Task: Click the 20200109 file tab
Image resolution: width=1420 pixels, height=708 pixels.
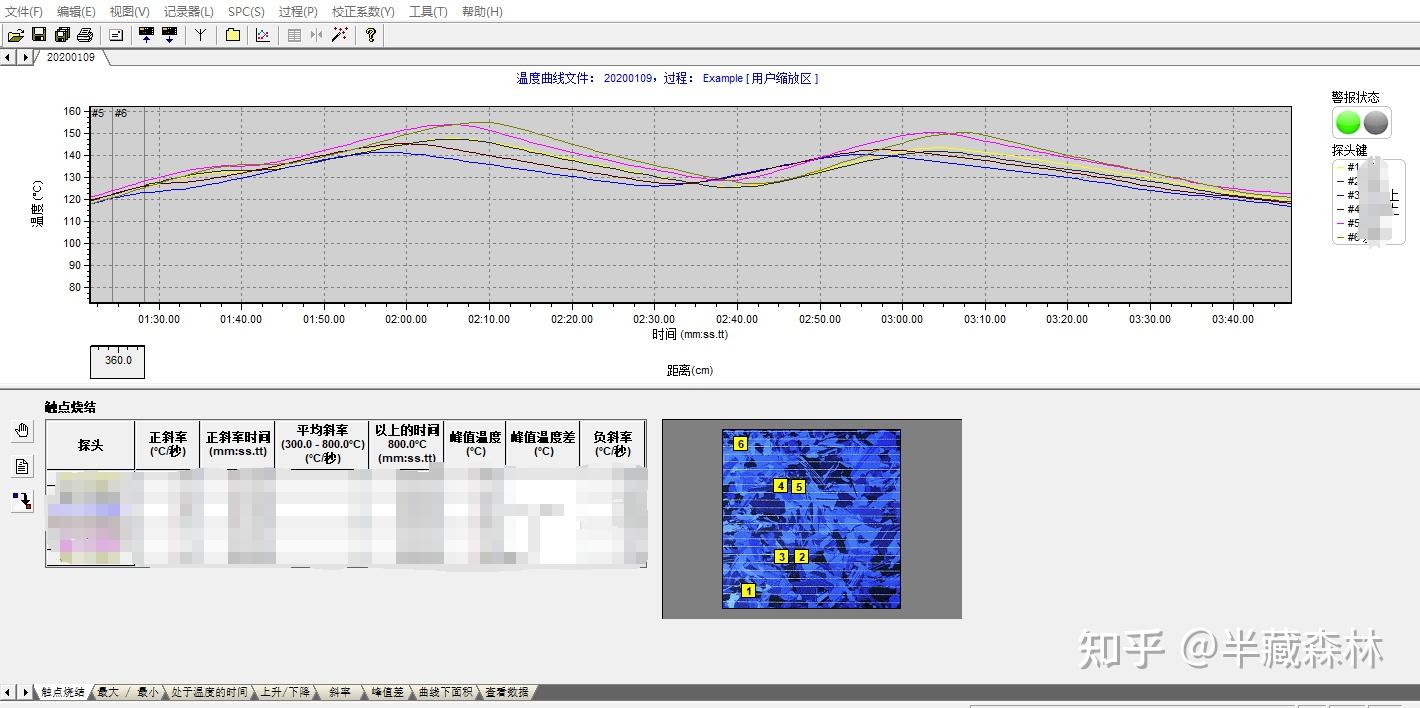Action: [70, 58]
